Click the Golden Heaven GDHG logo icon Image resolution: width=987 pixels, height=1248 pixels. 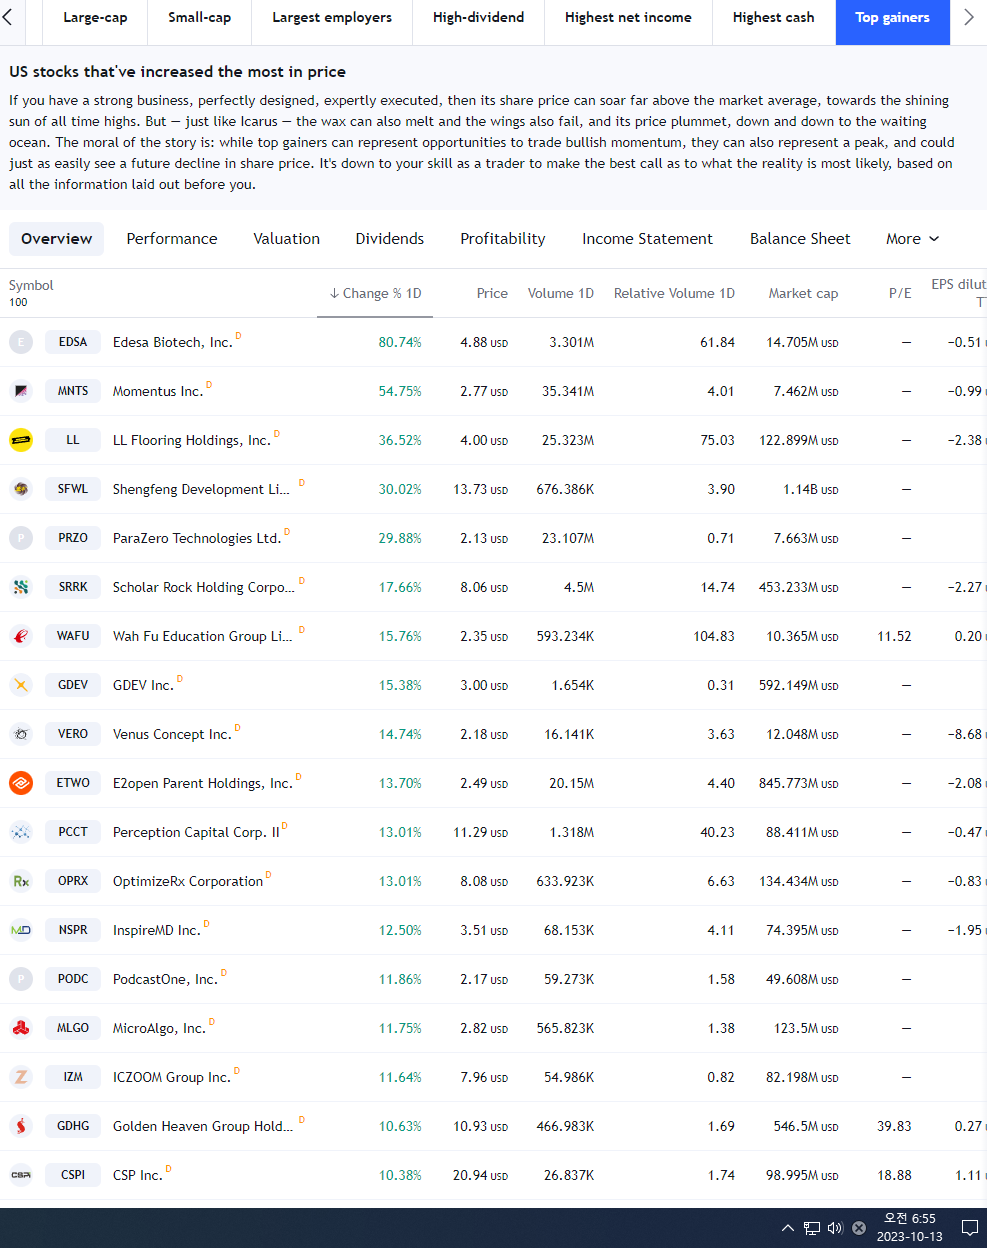point(21,1126)
